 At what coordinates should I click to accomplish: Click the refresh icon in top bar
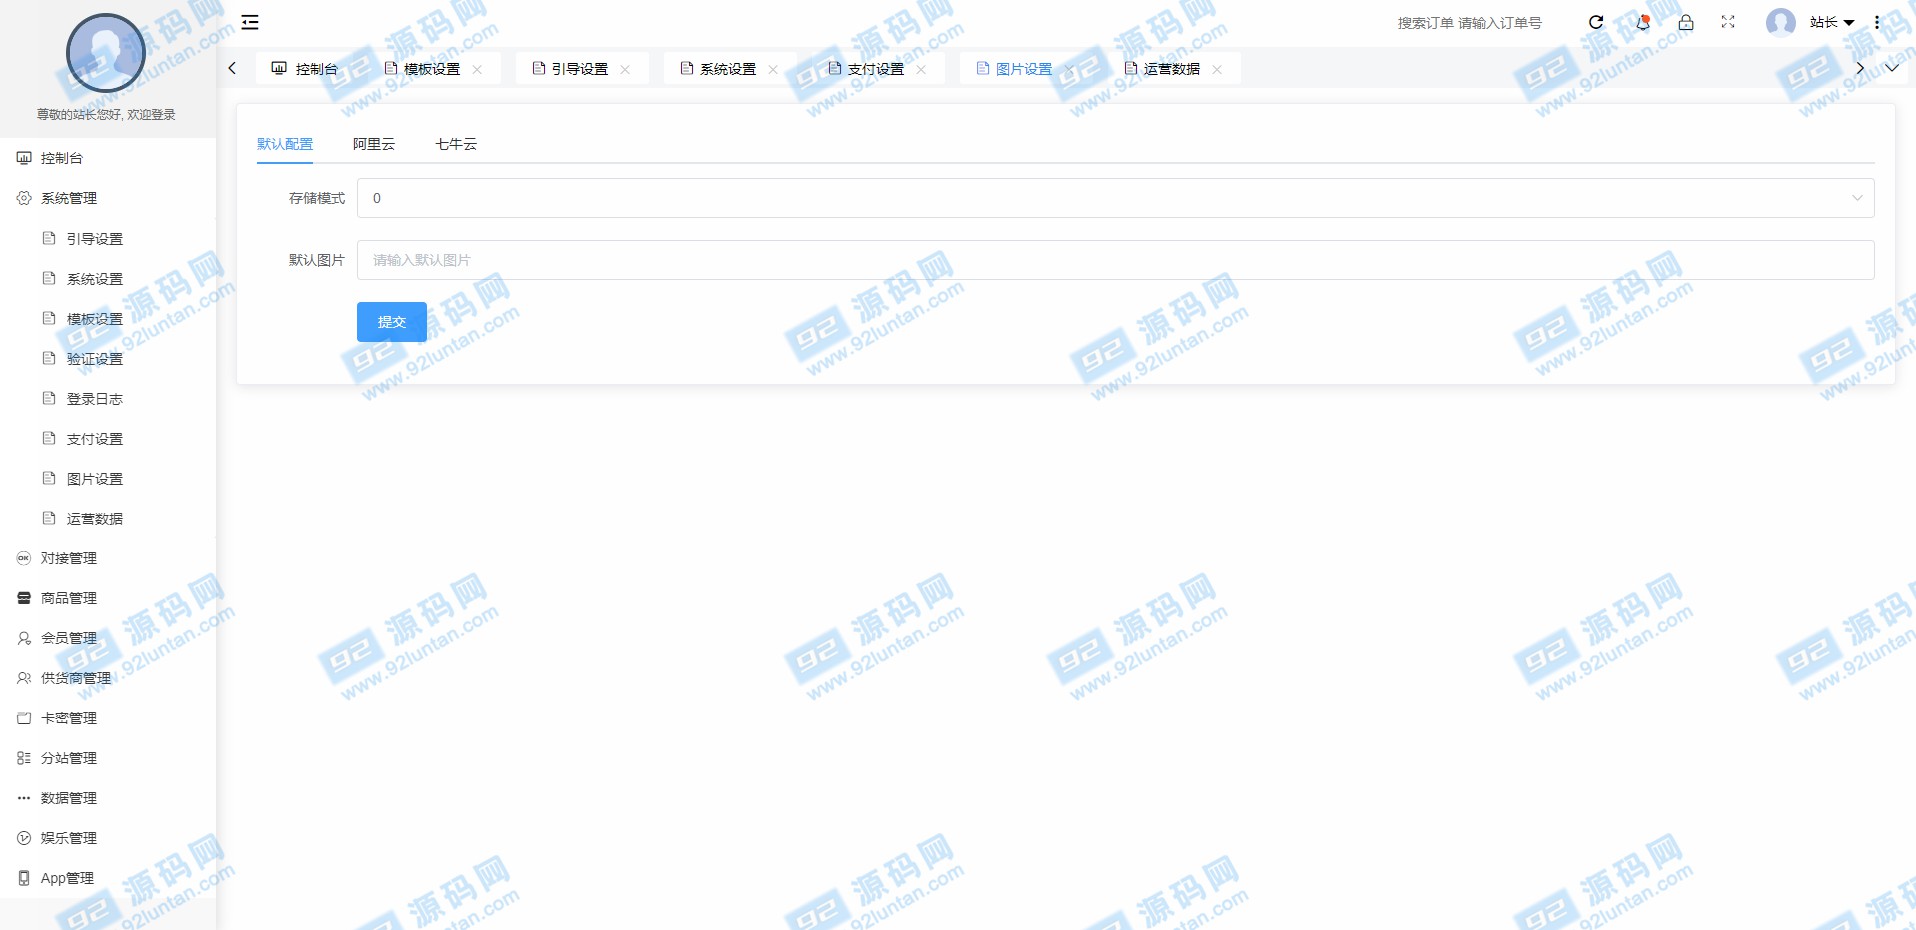point(1596,22)
